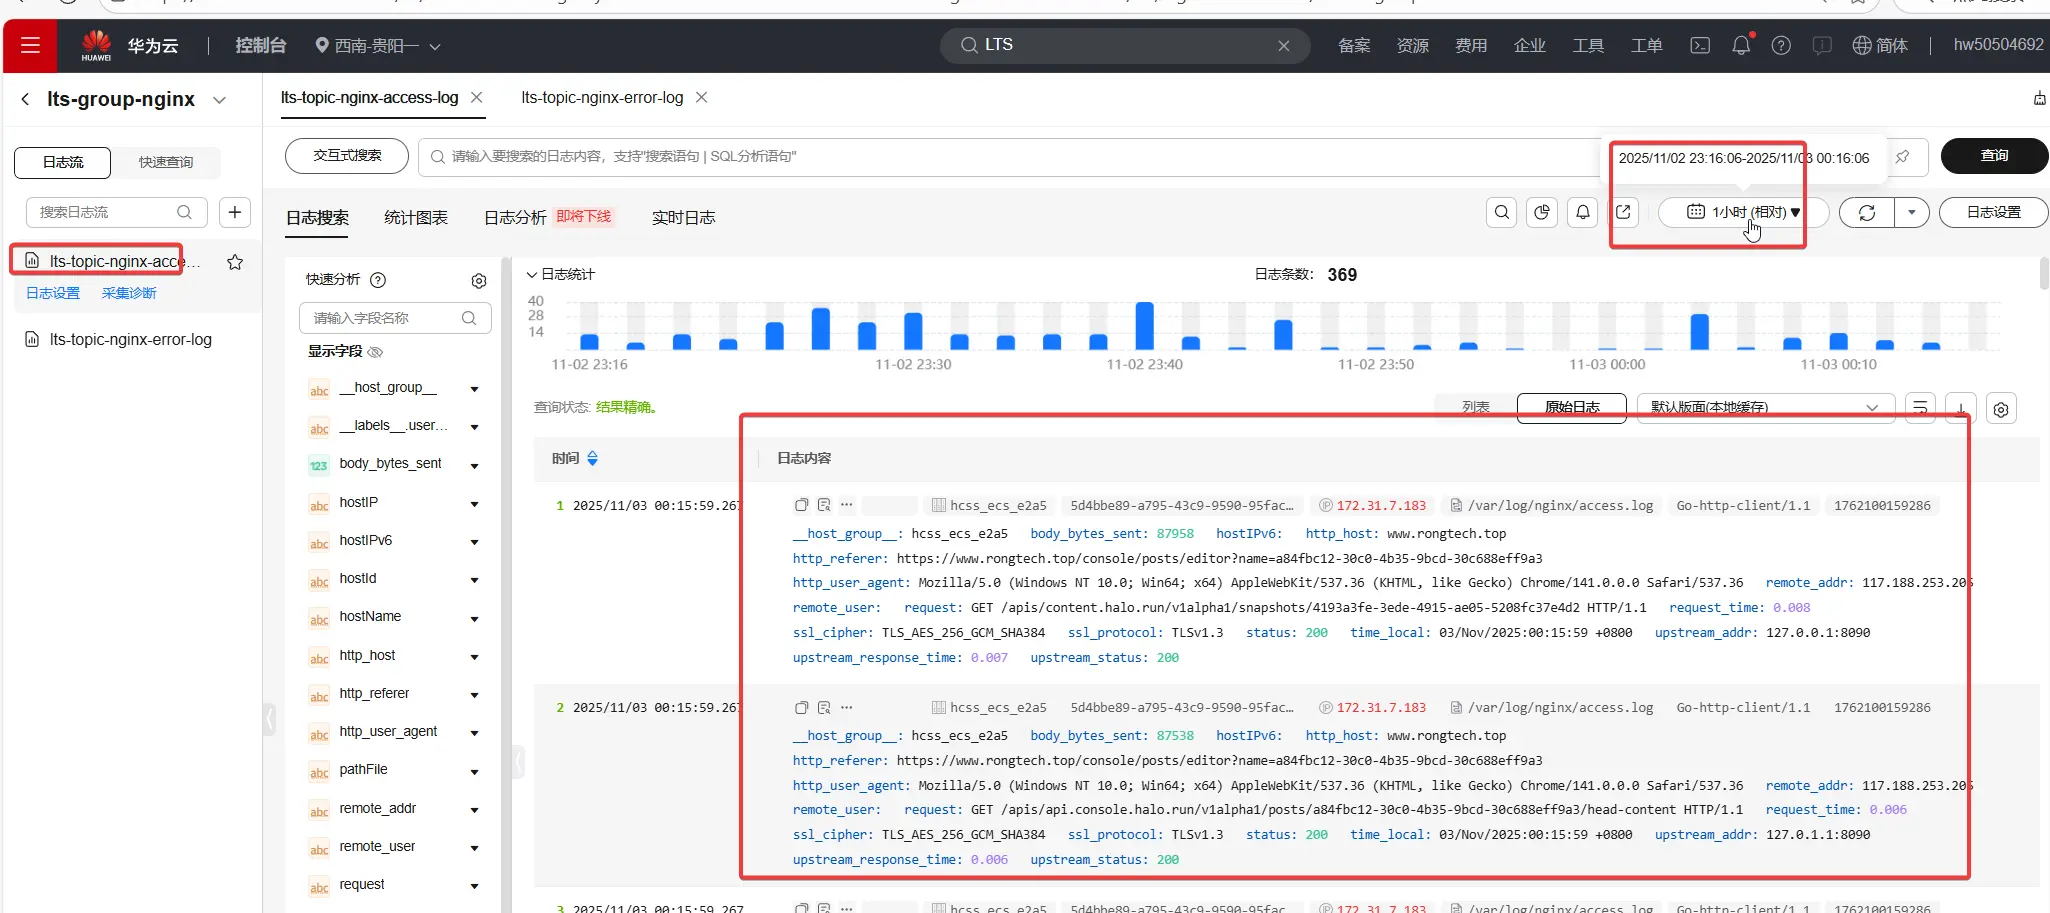Open quick analysis settings gear

479,281
